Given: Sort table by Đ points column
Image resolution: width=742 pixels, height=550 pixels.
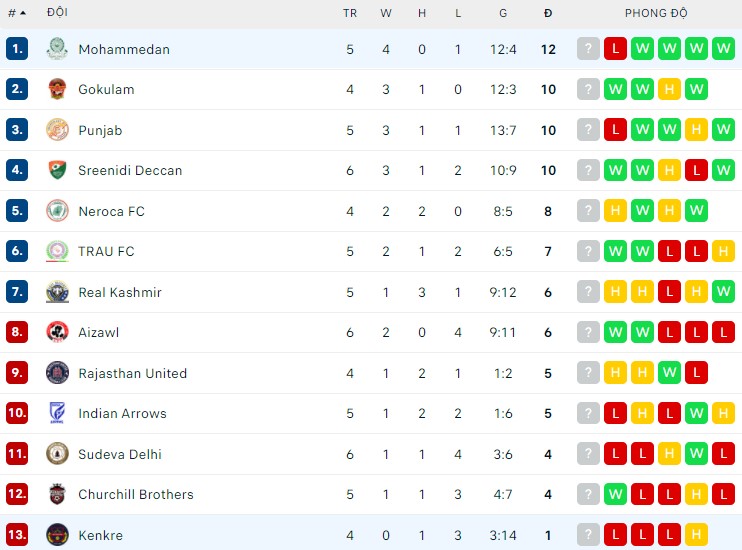Looking at the screenshot, I should 548,13.
